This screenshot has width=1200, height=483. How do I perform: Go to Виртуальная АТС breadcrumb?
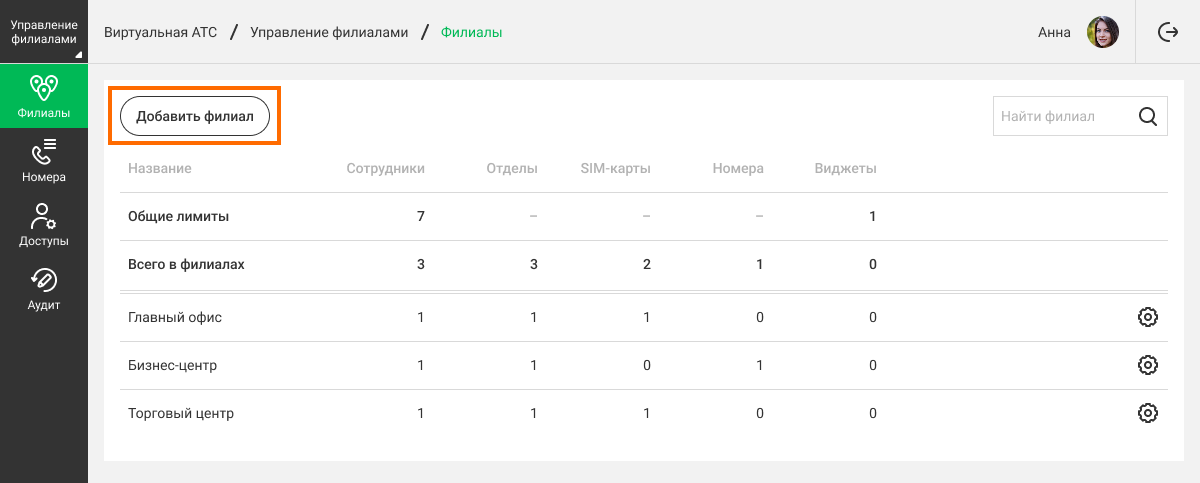coord(160,32)
